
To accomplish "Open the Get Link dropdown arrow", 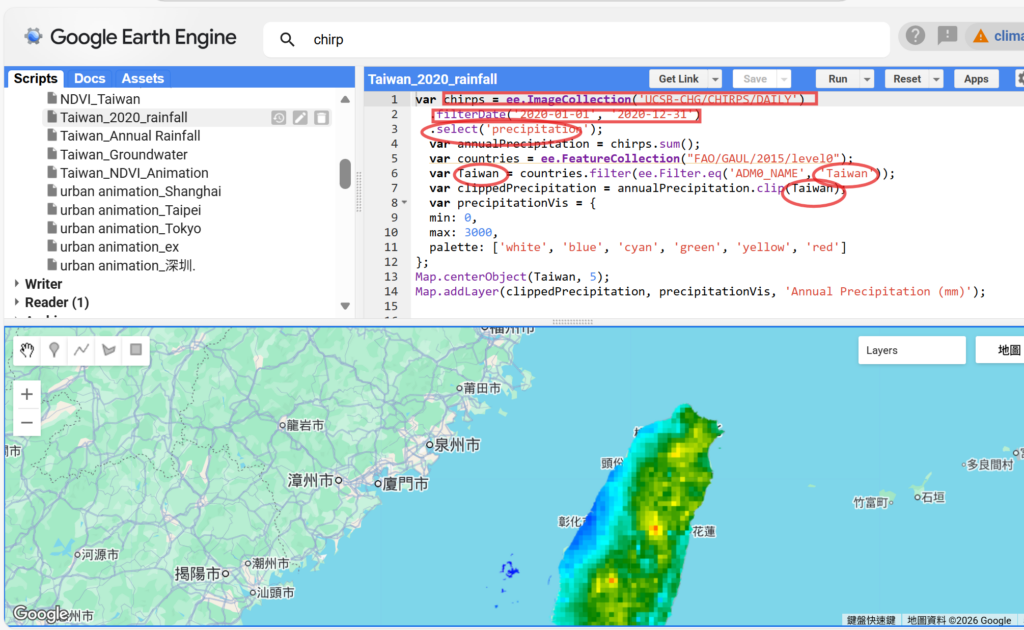I will pos(715,79).
